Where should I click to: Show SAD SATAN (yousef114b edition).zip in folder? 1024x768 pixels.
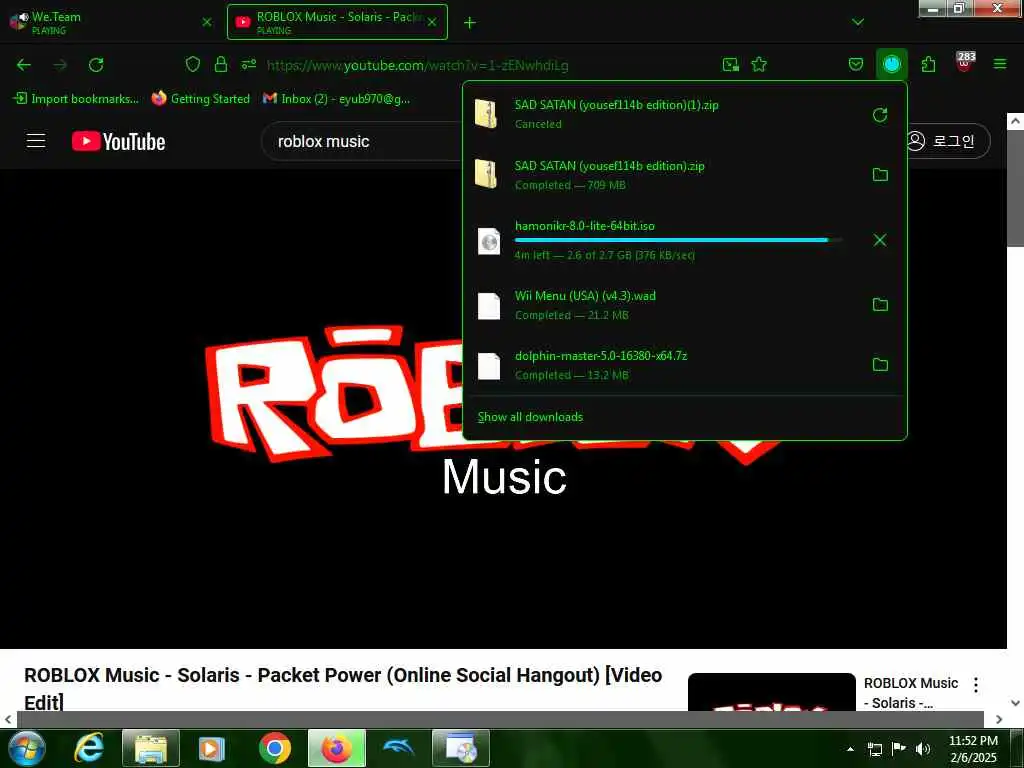[x=880, y=174]
